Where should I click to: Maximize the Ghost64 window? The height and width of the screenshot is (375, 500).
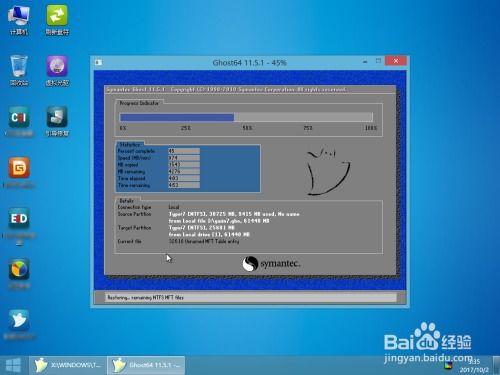pyautogui.click(x=378, y=61)
